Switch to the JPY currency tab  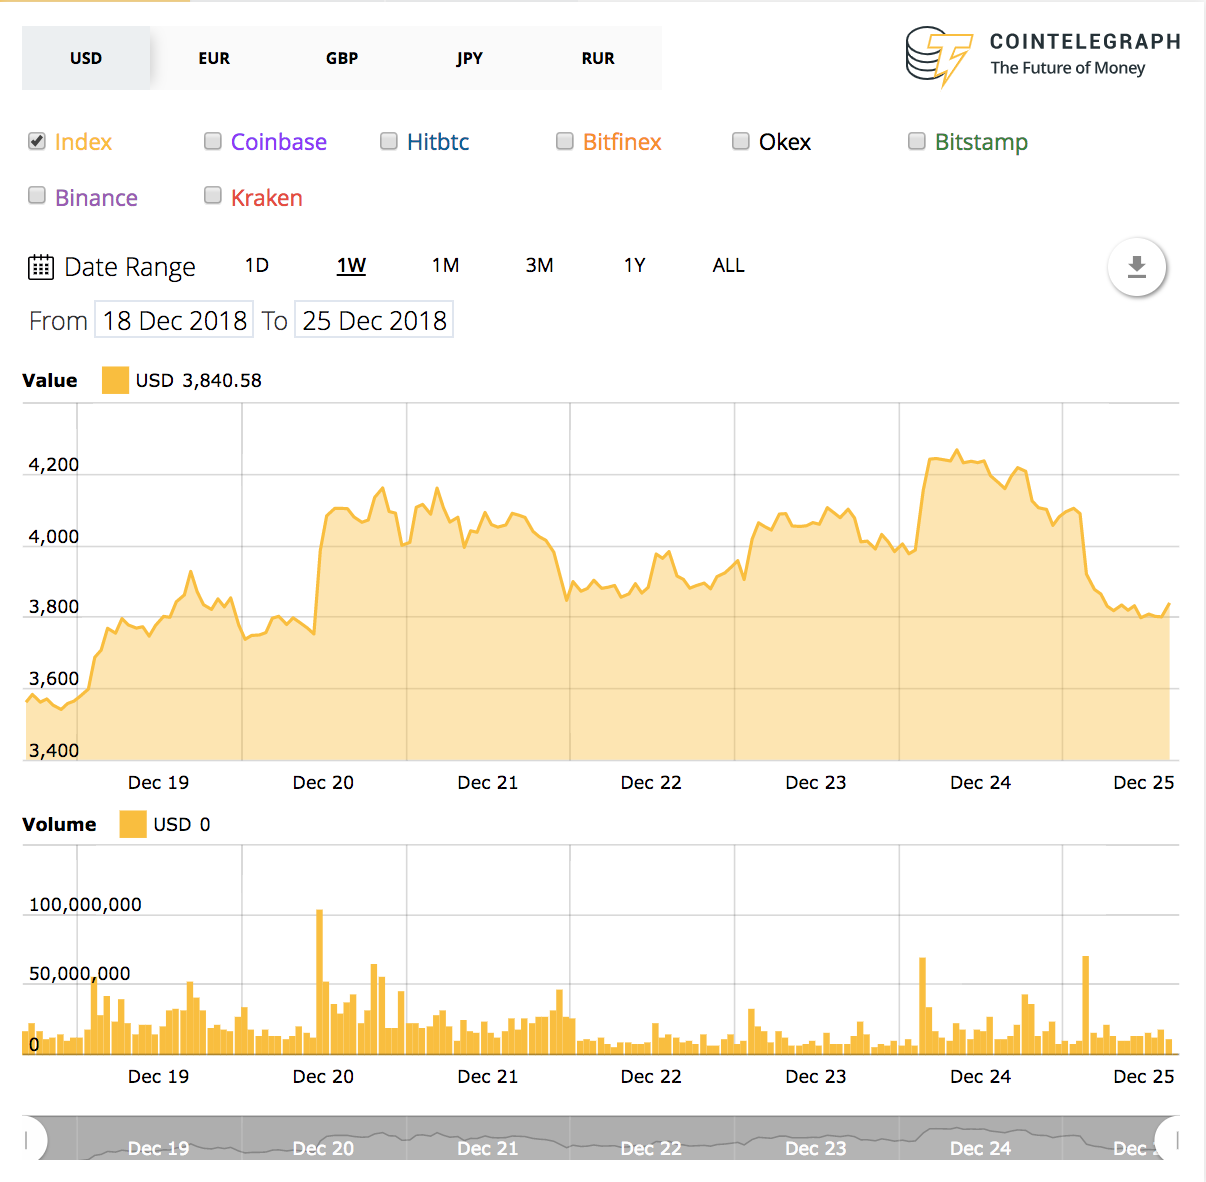pyautogui.click(x=470, y=58)
